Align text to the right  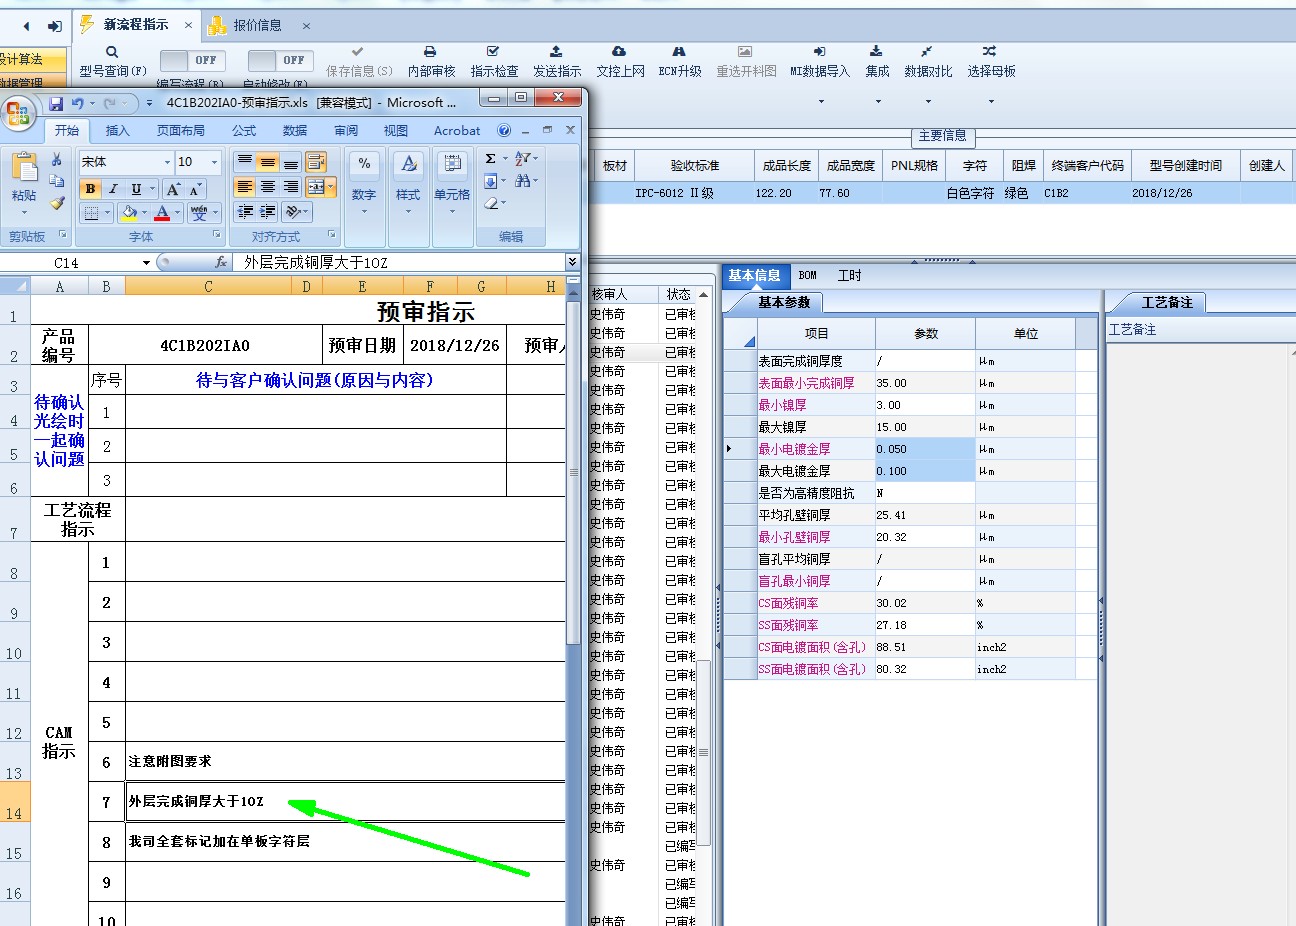[290, 187]
